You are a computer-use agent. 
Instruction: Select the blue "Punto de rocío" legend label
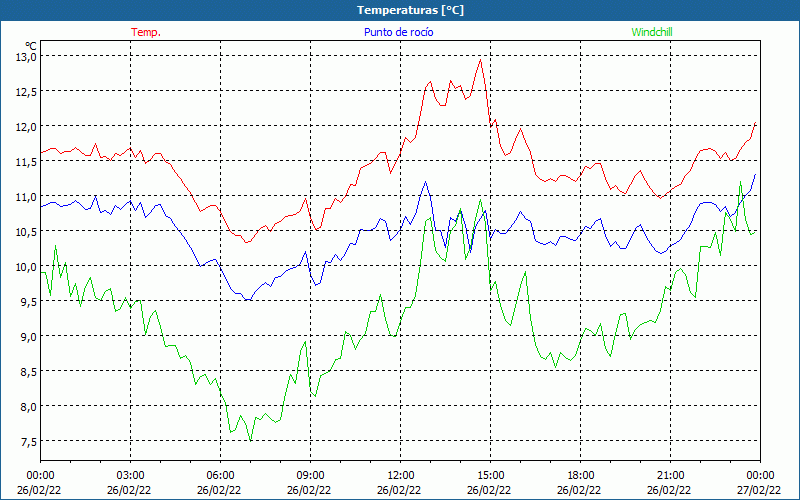(398, 32)
